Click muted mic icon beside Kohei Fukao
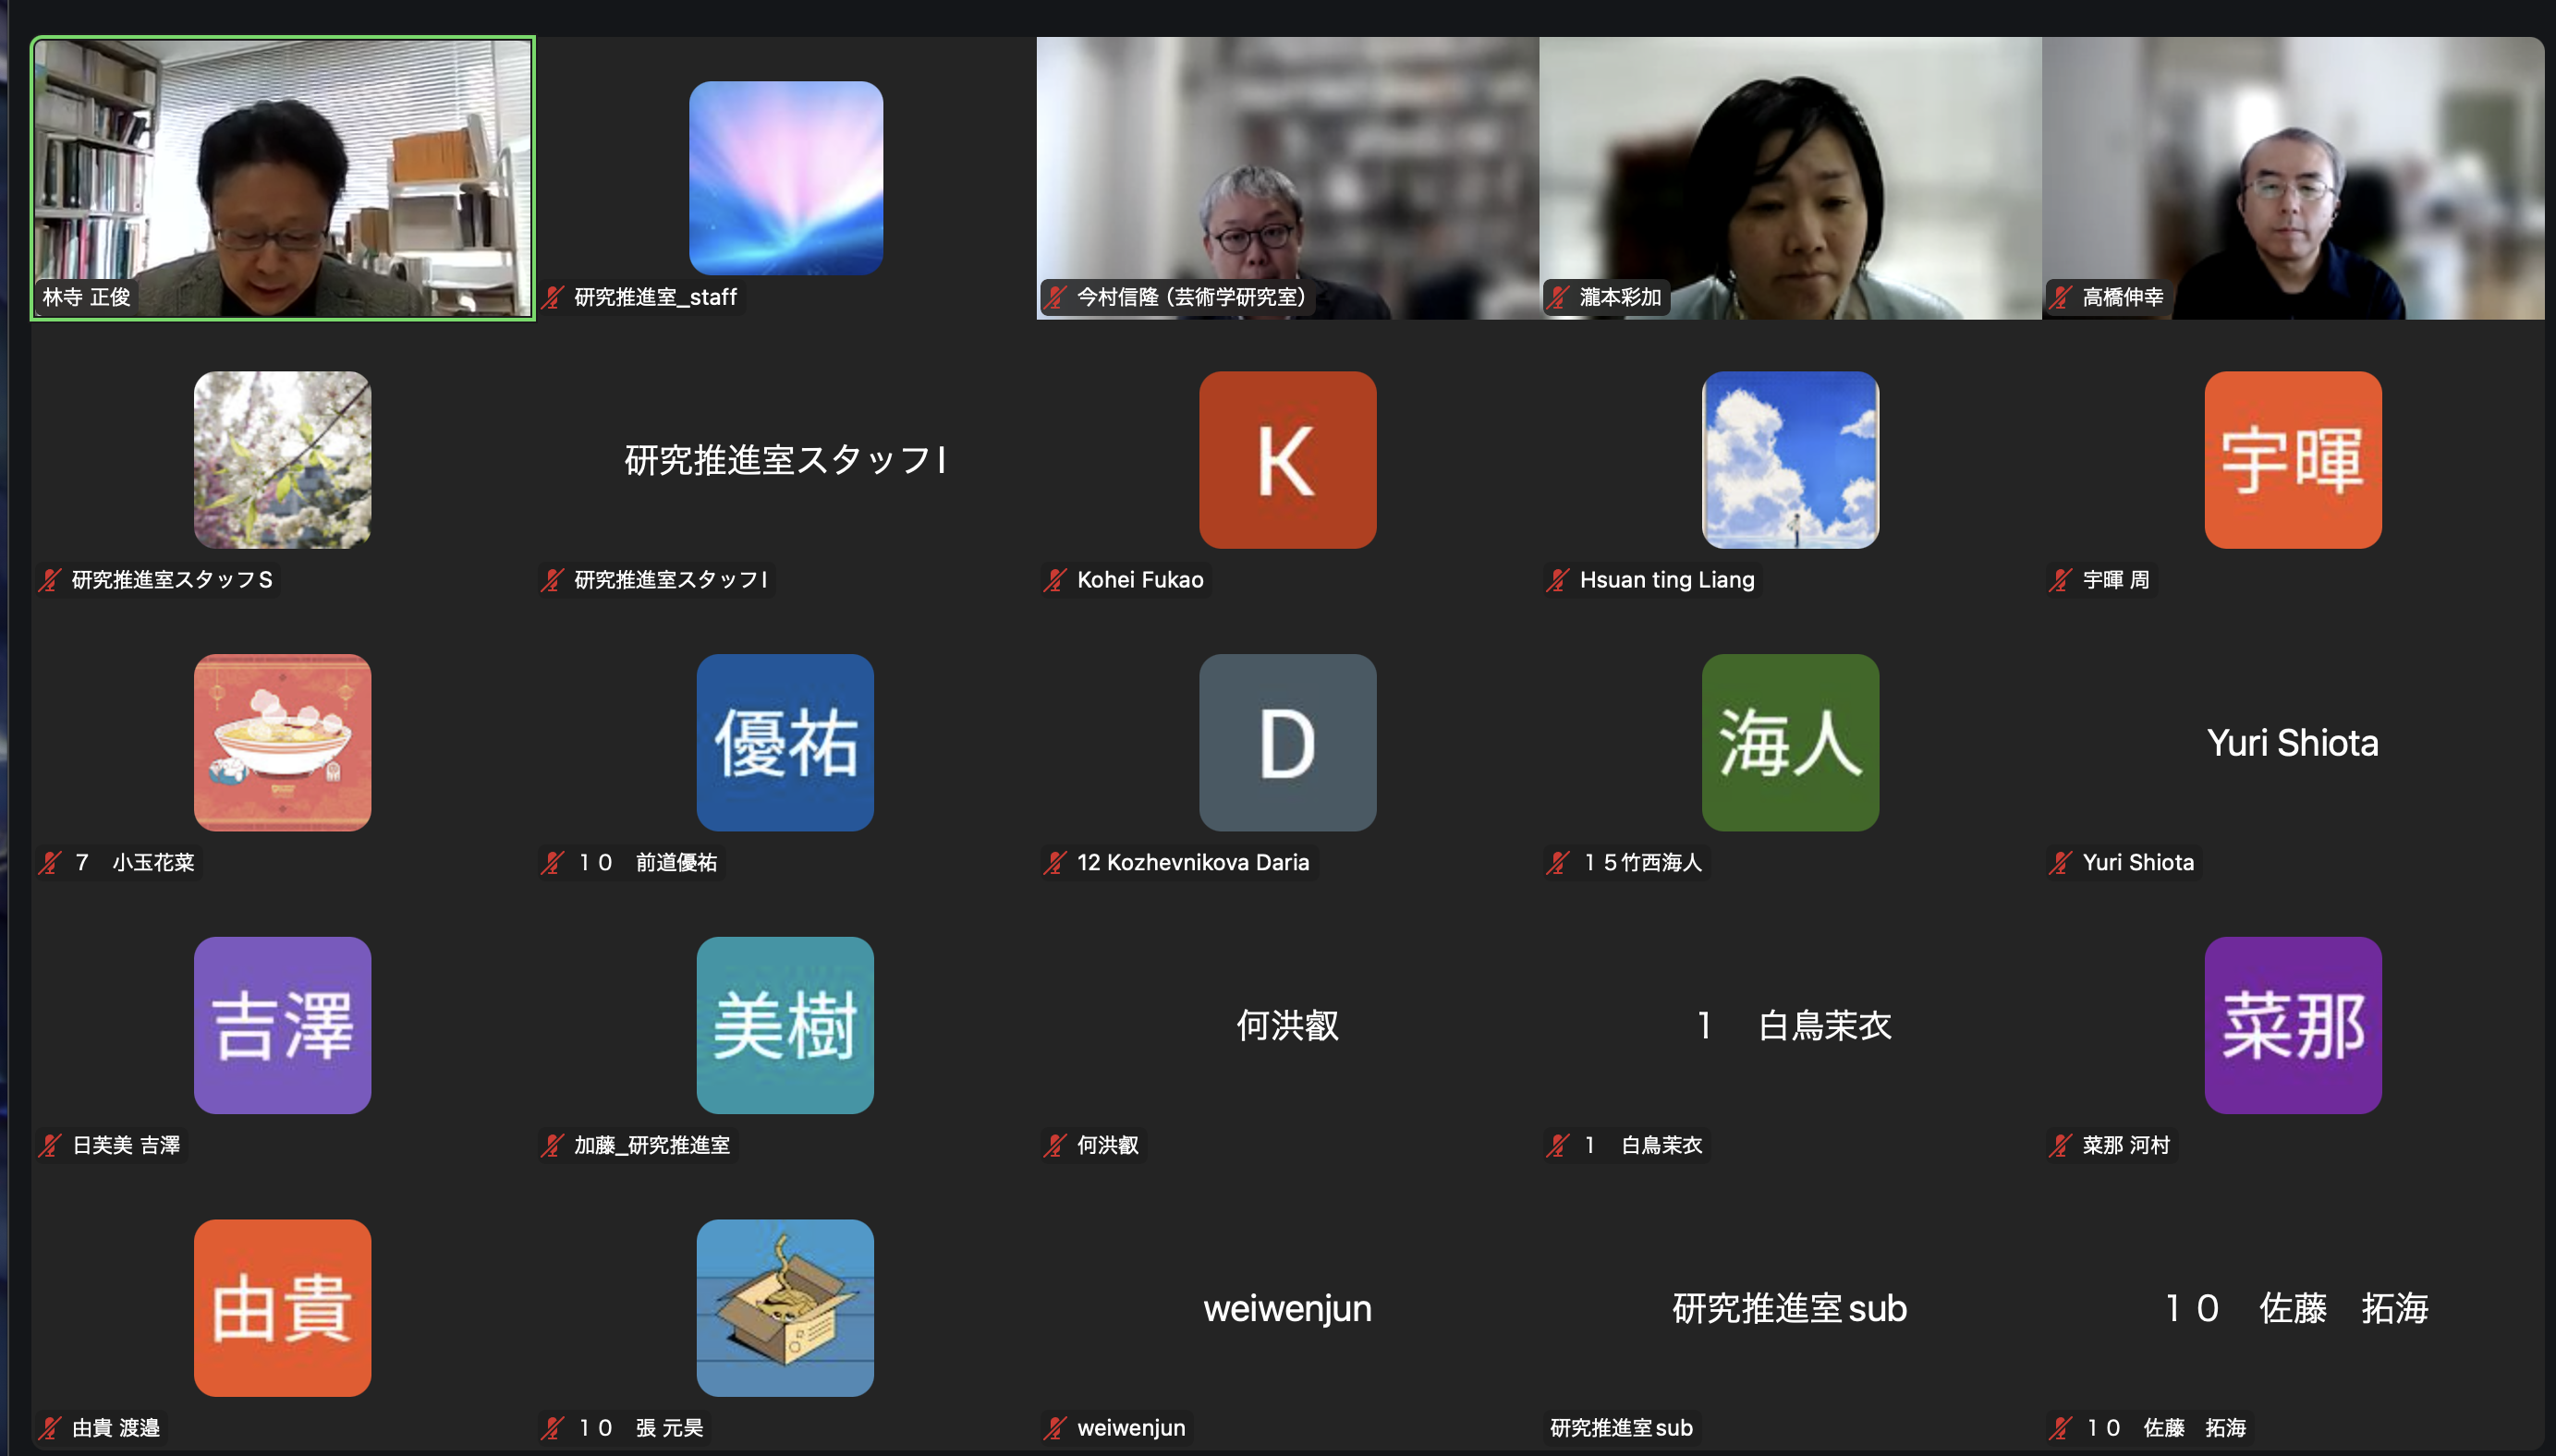Screen dimensions: 2556x1456 pos(1056,580)
